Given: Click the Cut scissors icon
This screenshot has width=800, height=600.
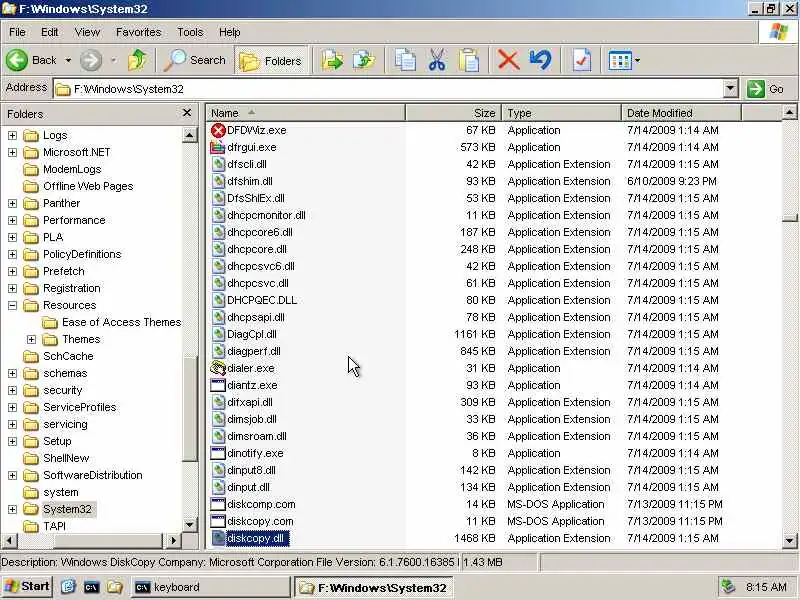Looking at the screenshot, I should pos(437,60).
